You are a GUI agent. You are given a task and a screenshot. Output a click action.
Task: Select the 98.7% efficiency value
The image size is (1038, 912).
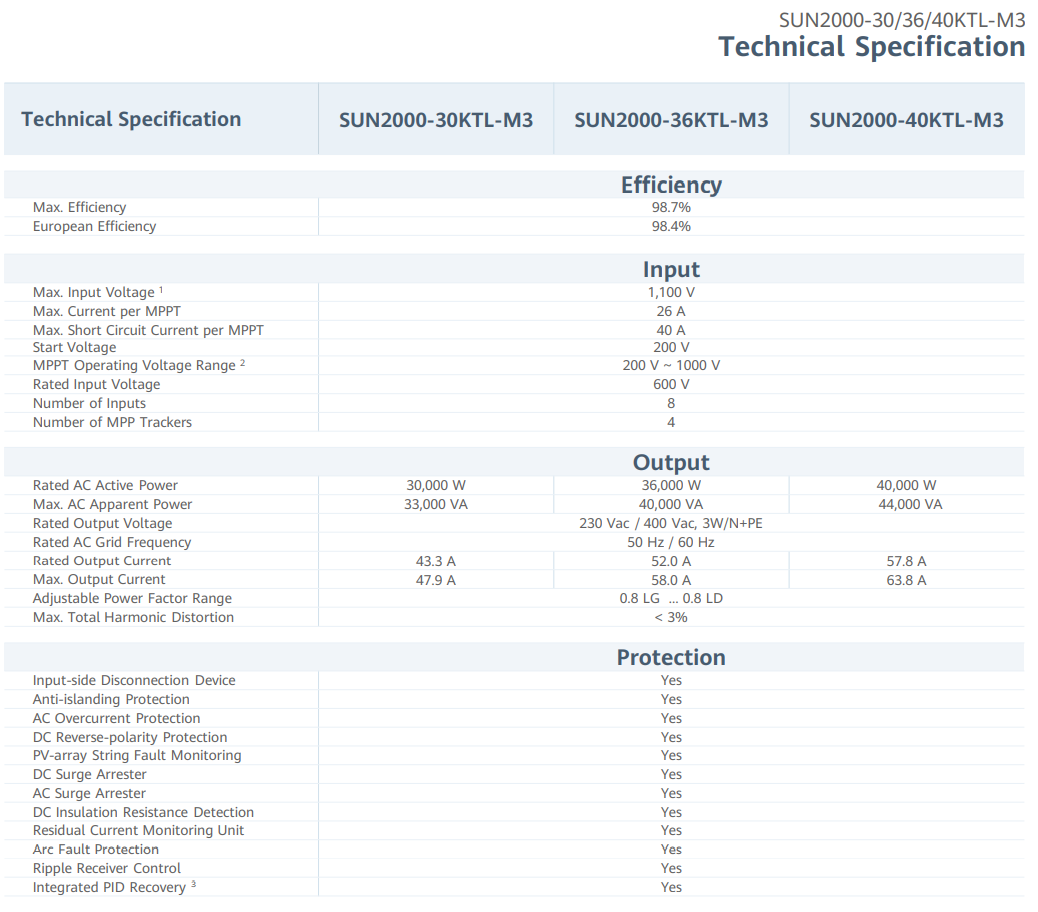[671, 207]
